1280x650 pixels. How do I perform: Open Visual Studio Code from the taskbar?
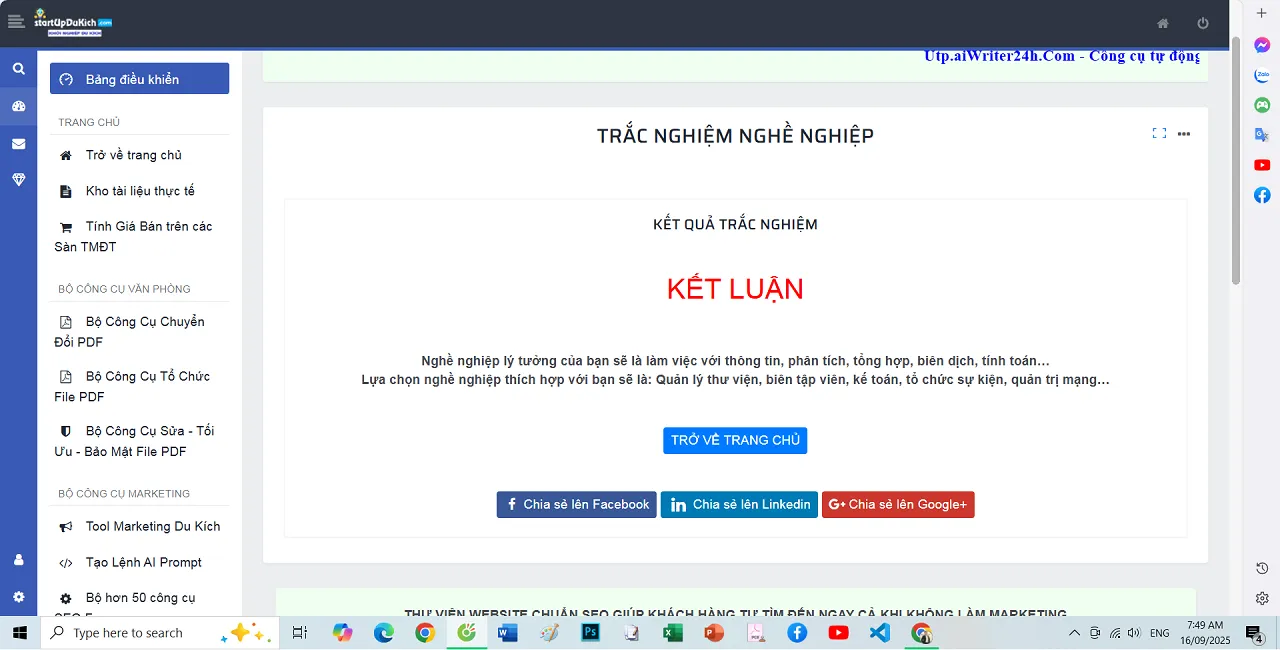pos(879,633)
